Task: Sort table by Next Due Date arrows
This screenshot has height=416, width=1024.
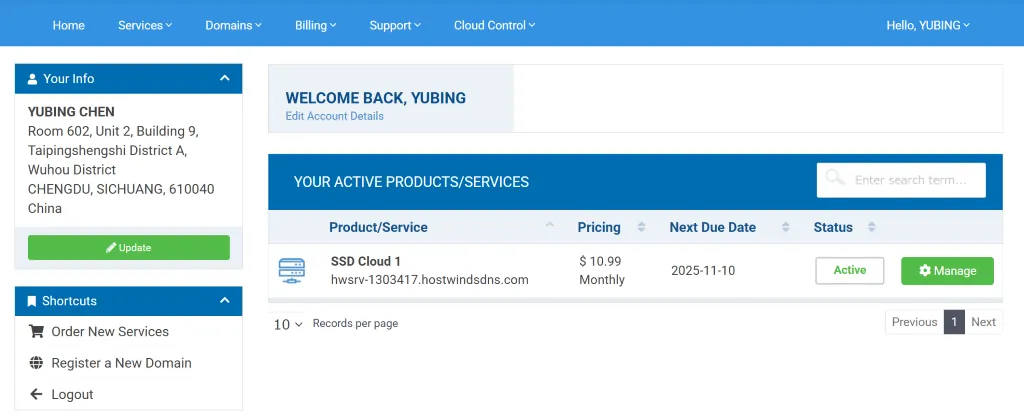Action: [x=785, y=227]
